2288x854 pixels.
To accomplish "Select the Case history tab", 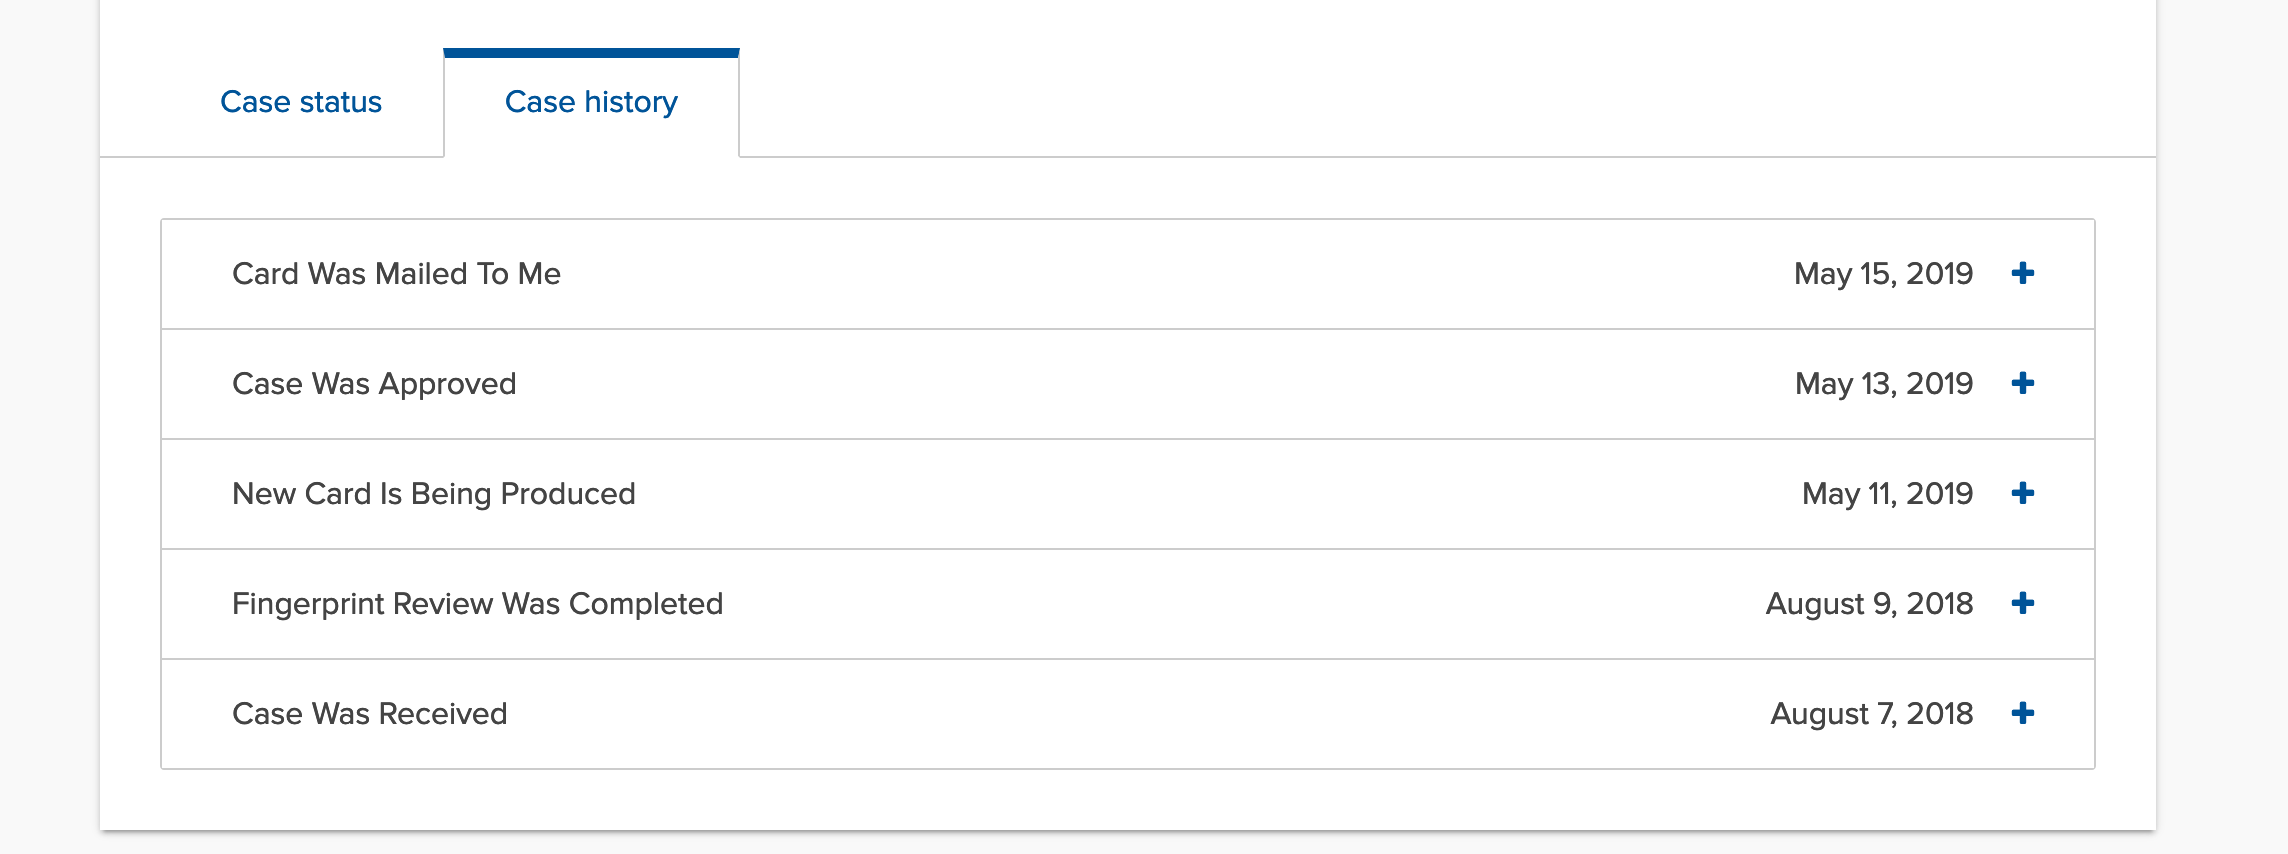I will pos(591,102).
